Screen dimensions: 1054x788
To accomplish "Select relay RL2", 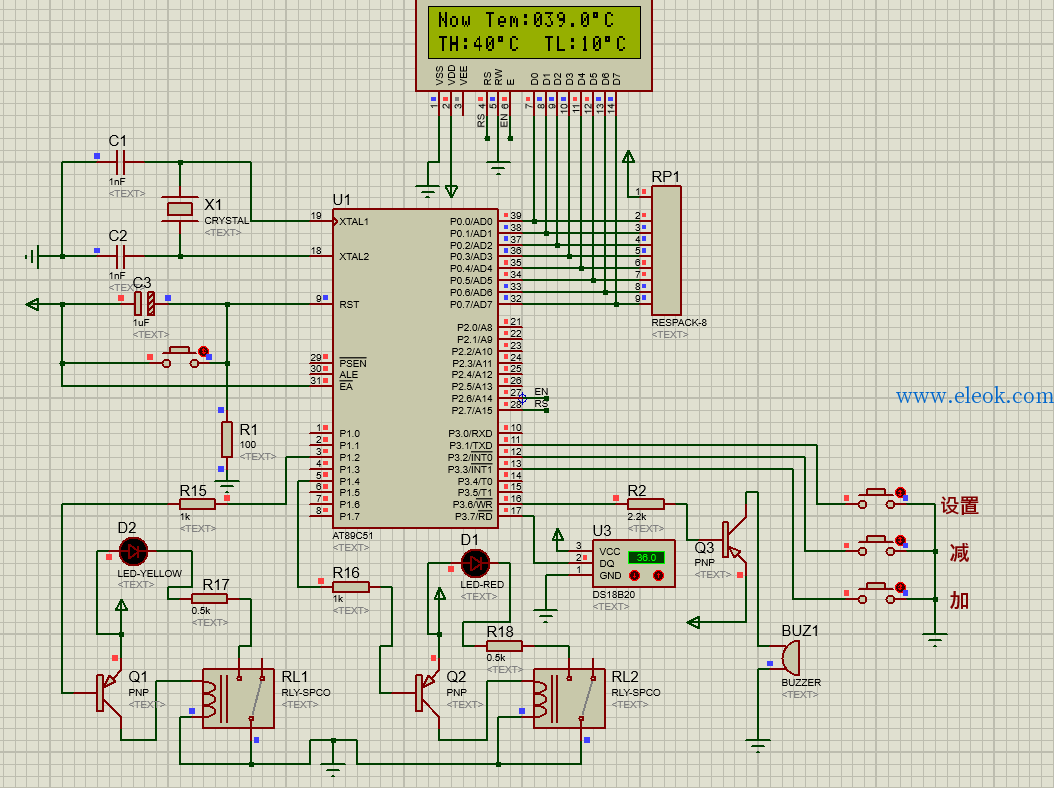I will (569, 698).
